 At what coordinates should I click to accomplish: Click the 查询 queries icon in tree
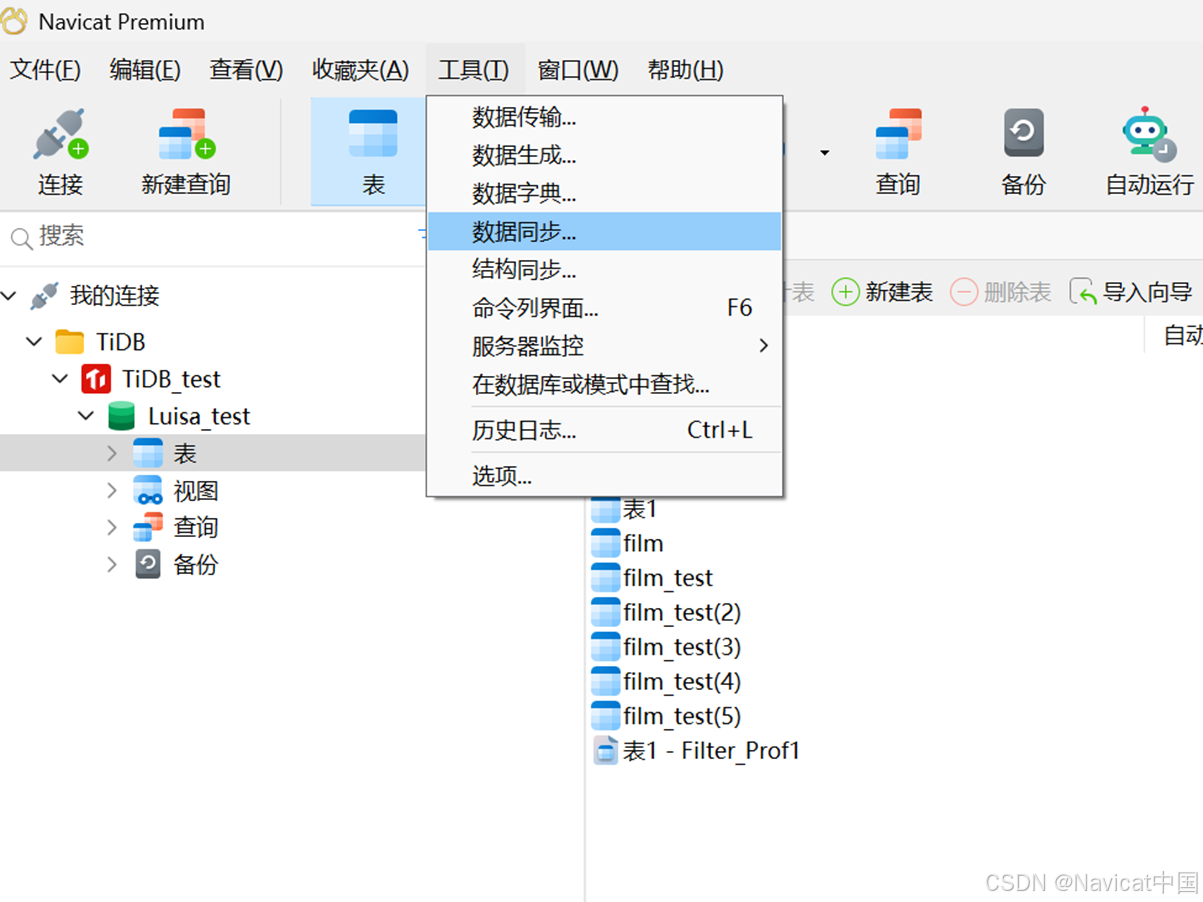148,527
